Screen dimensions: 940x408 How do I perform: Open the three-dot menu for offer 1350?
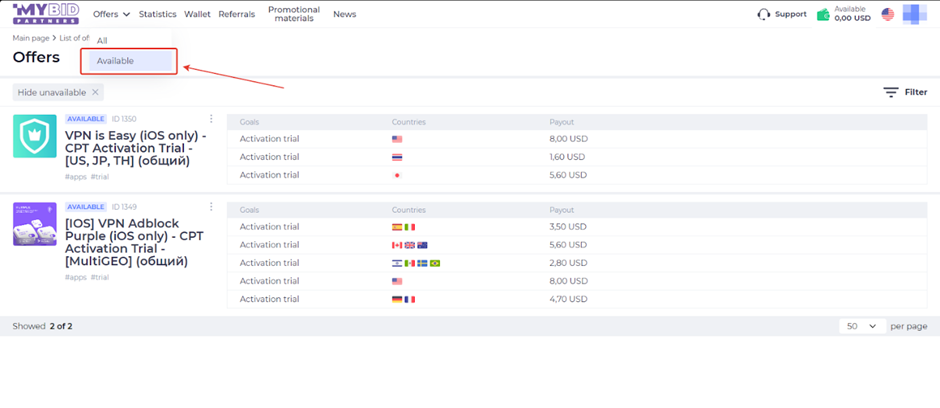tap(211, 119)
